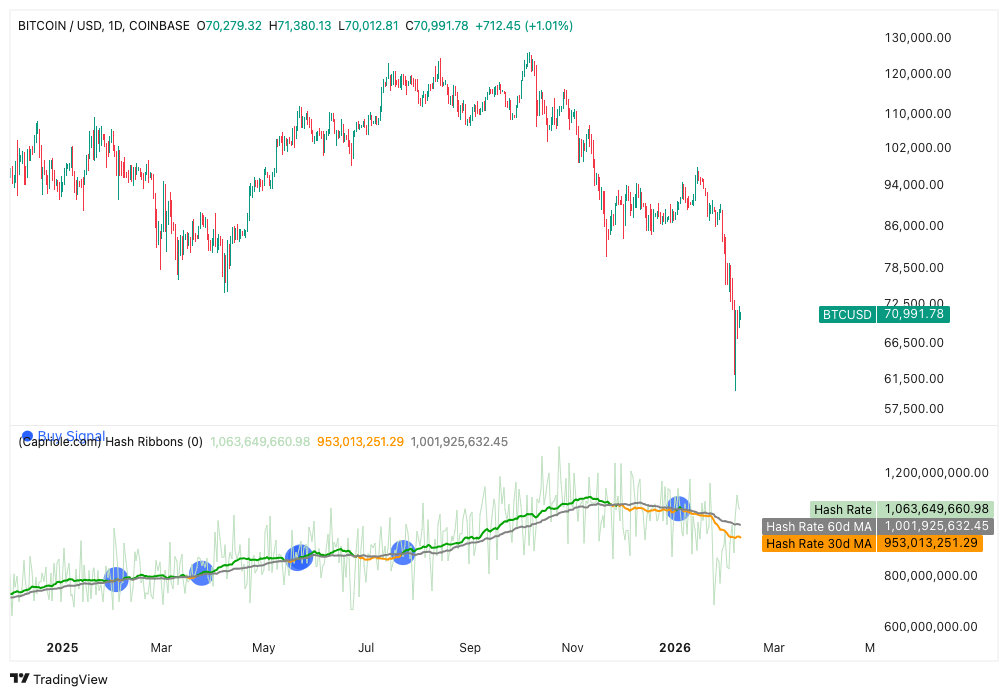The image size is (1008, 696).
Task: Select the Buy Signal marker near January 2026
Action: click(679, 508)
